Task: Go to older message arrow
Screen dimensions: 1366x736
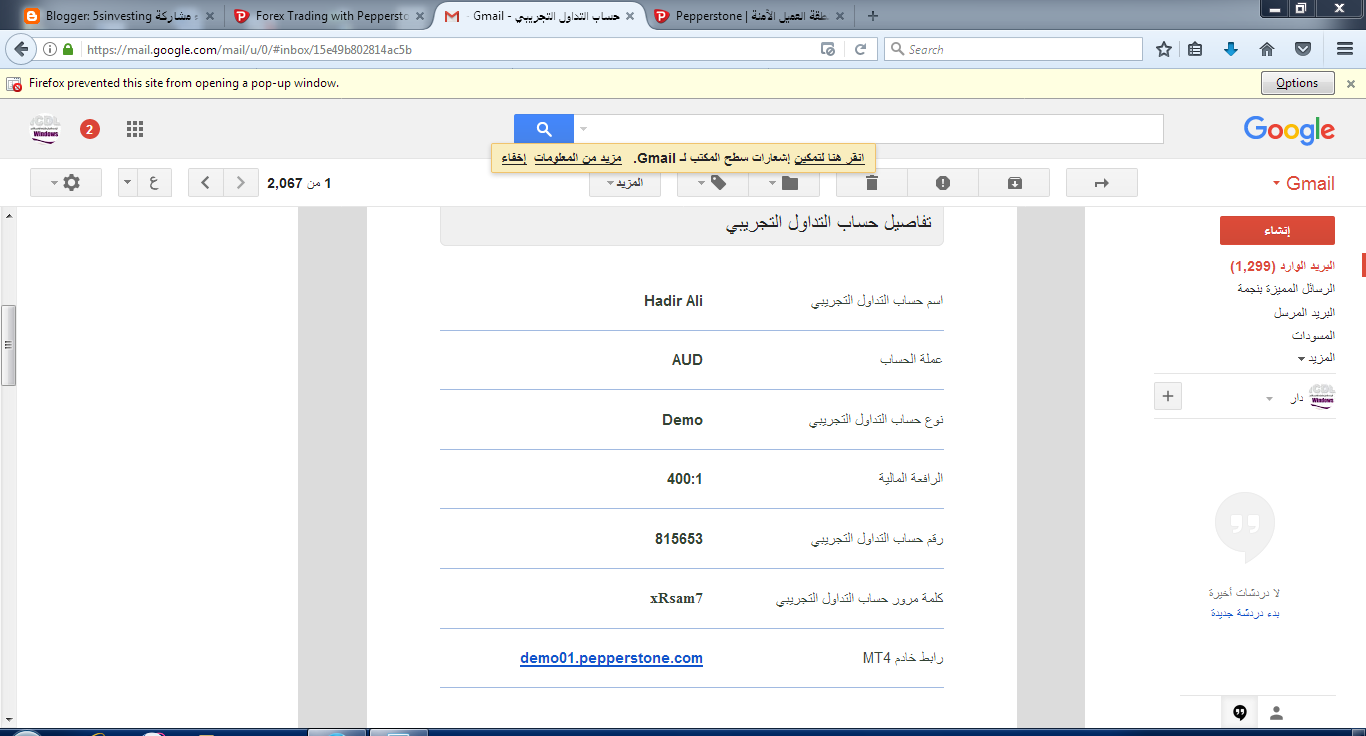Action: (240, 183)
